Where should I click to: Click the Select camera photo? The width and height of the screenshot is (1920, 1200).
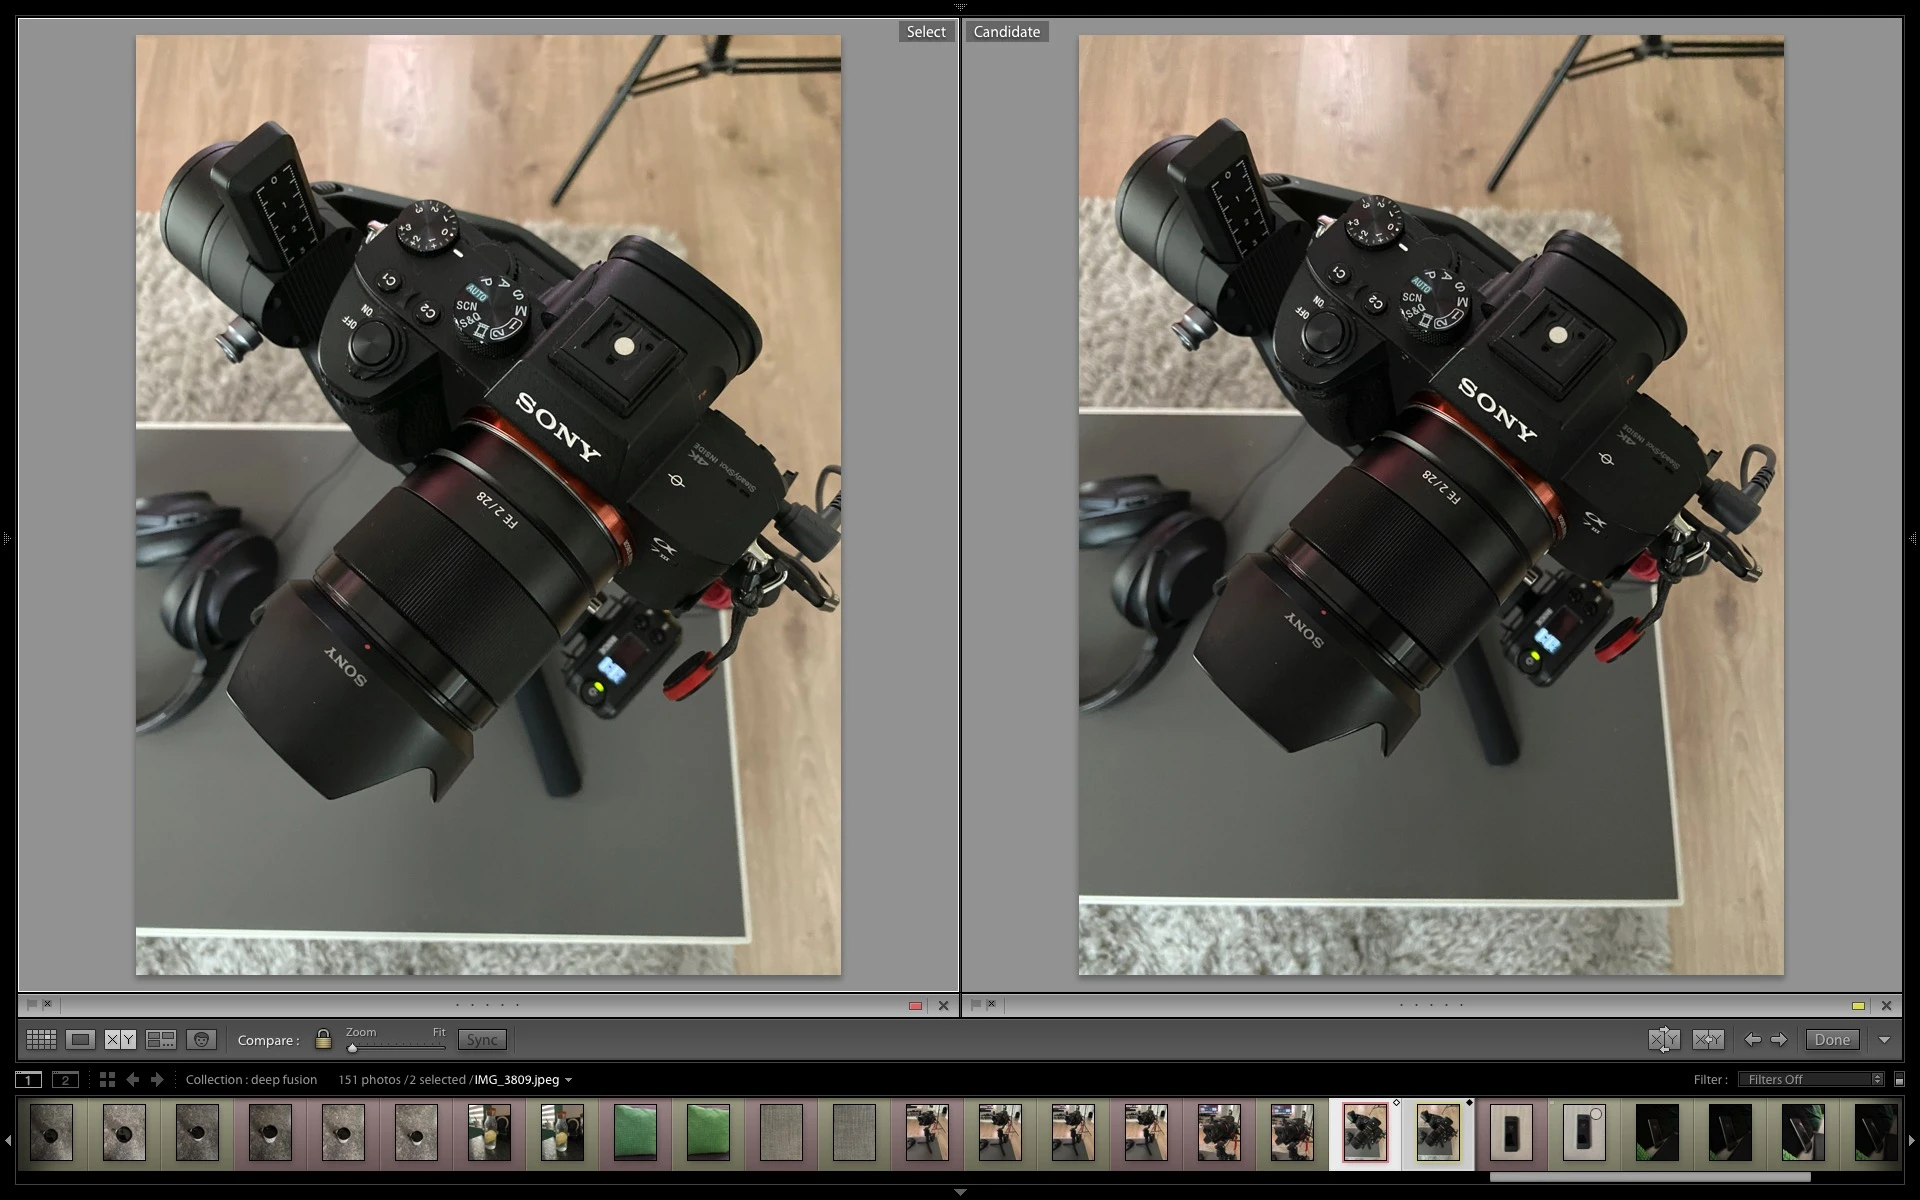tap(488, 505)
